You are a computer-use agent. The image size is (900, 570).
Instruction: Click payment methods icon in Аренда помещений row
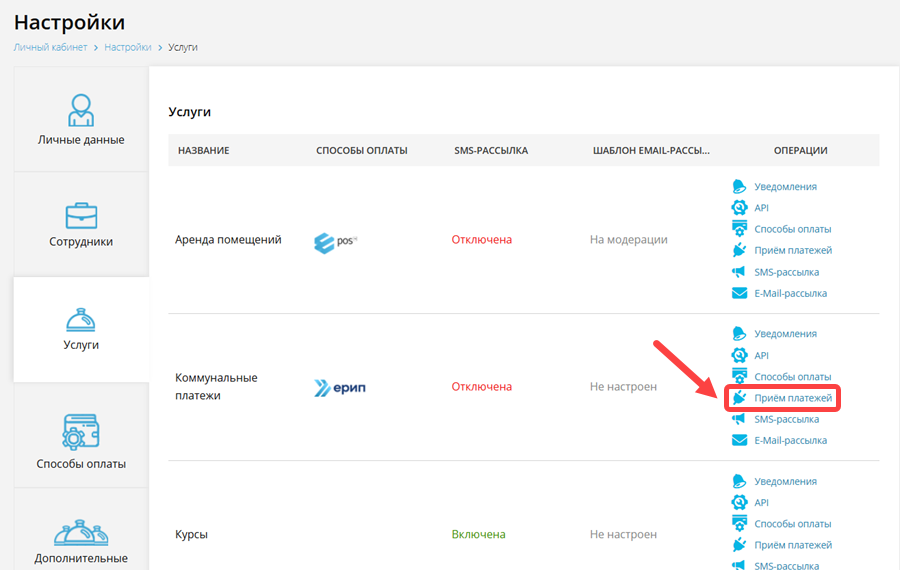pos(739,228)
